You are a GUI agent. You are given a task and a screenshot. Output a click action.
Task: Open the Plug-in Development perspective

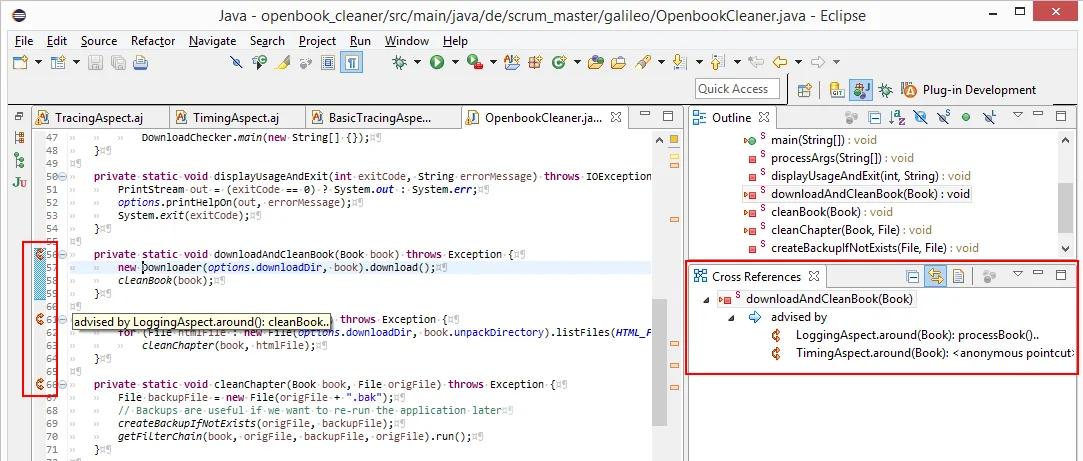970,89
